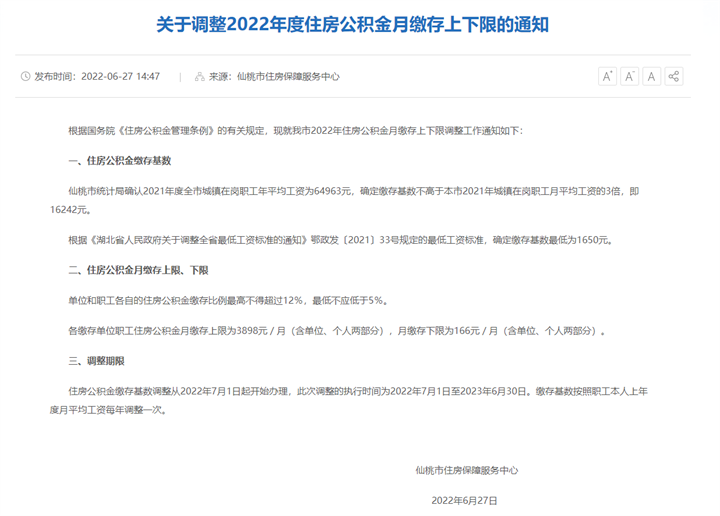Click signature 仙桃市住房保障服务中心 at bottom
The image size is (720, 516).
point(467,469)
